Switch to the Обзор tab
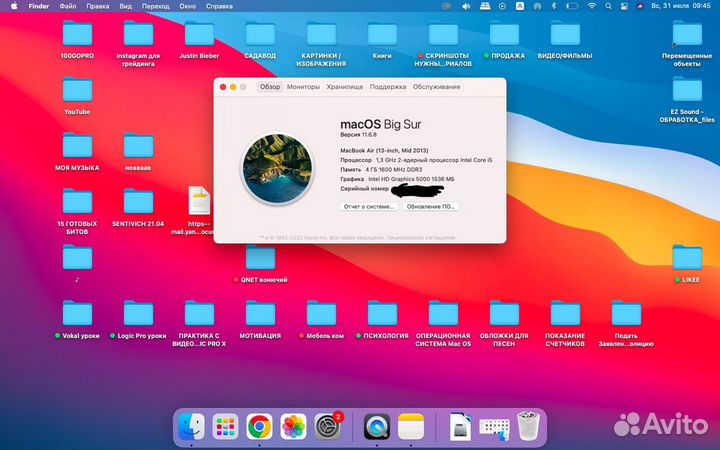Screen dimensions: 720x450 pos(270,87)
